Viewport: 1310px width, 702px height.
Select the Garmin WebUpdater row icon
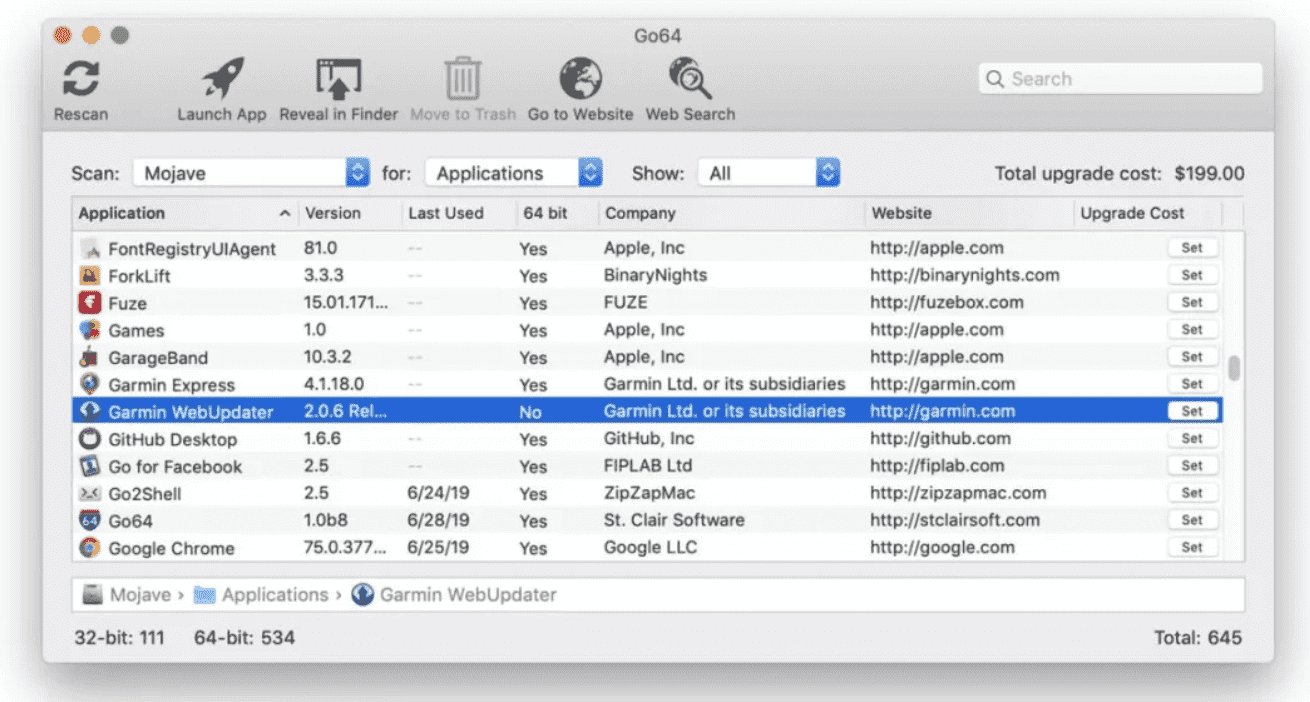point(90,411)
